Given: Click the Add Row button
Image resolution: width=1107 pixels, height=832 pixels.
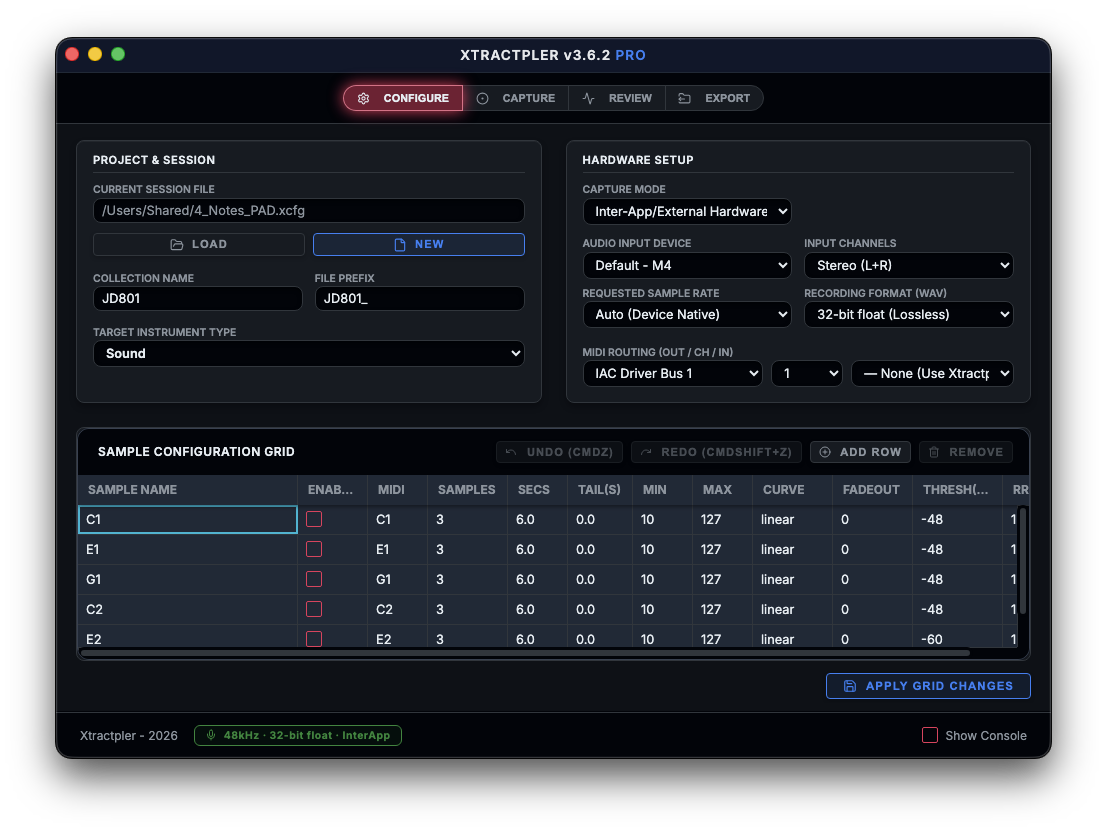Looking at the screenshot, I should pos(860,452).
